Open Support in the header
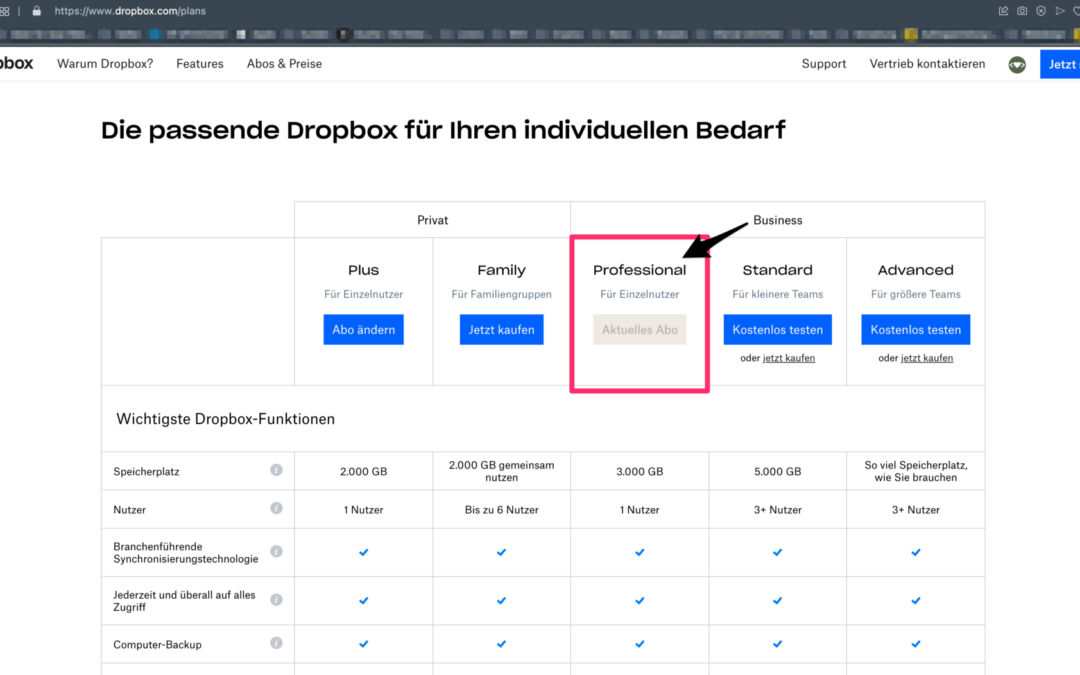The height and width of the screenshot is (675, 1080). tap(824, 64)
